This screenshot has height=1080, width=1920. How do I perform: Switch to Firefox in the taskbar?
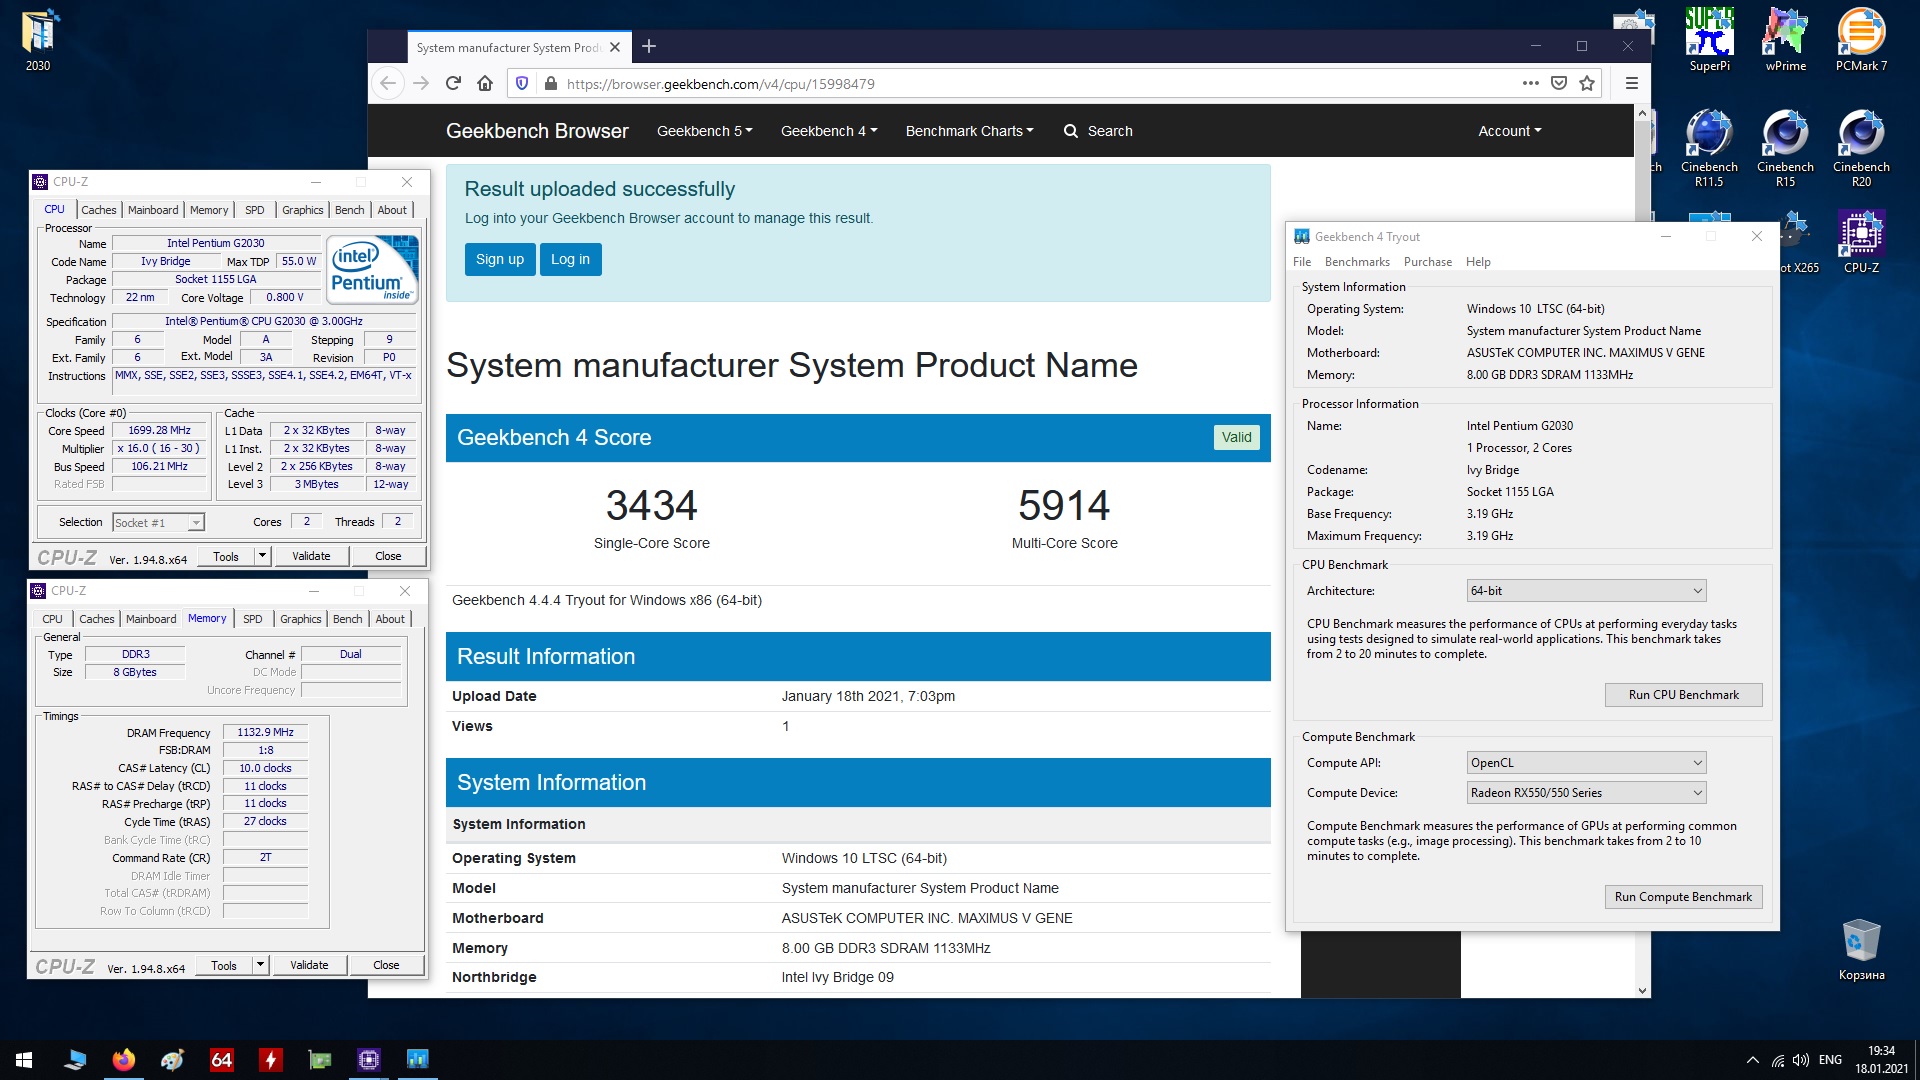[124, 1060]
